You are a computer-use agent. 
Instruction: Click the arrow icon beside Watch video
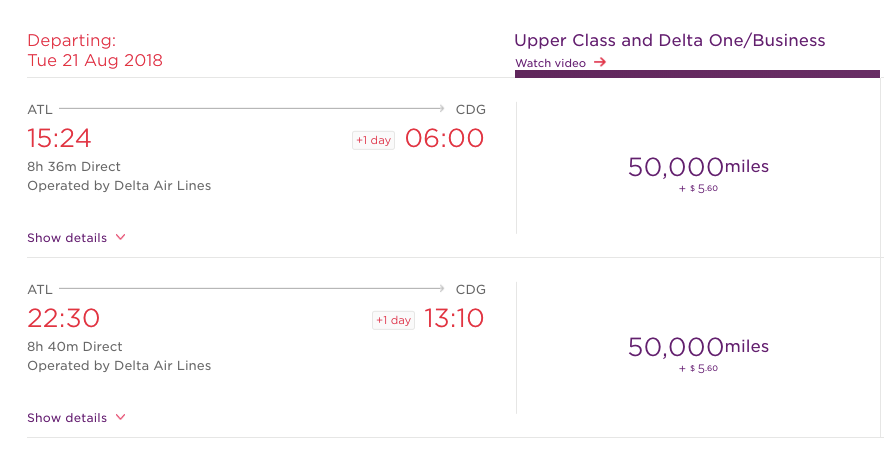600,63
